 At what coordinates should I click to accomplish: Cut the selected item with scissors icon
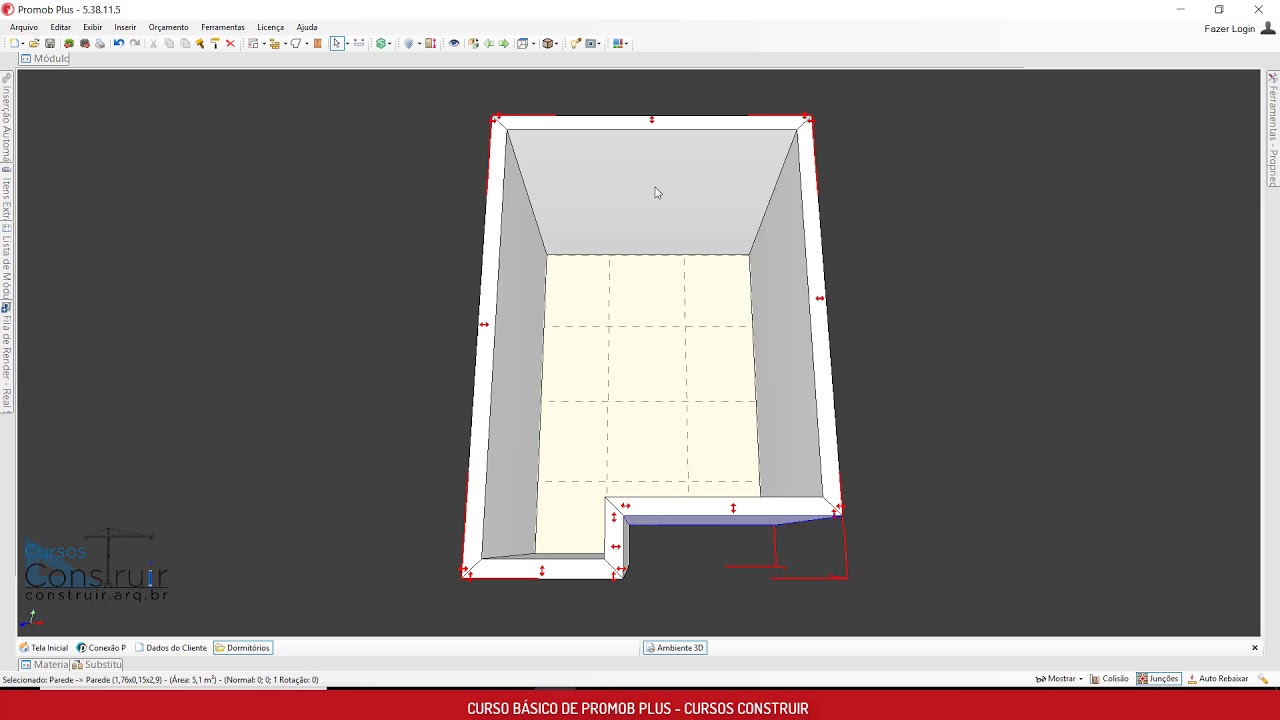coord(153,43)
